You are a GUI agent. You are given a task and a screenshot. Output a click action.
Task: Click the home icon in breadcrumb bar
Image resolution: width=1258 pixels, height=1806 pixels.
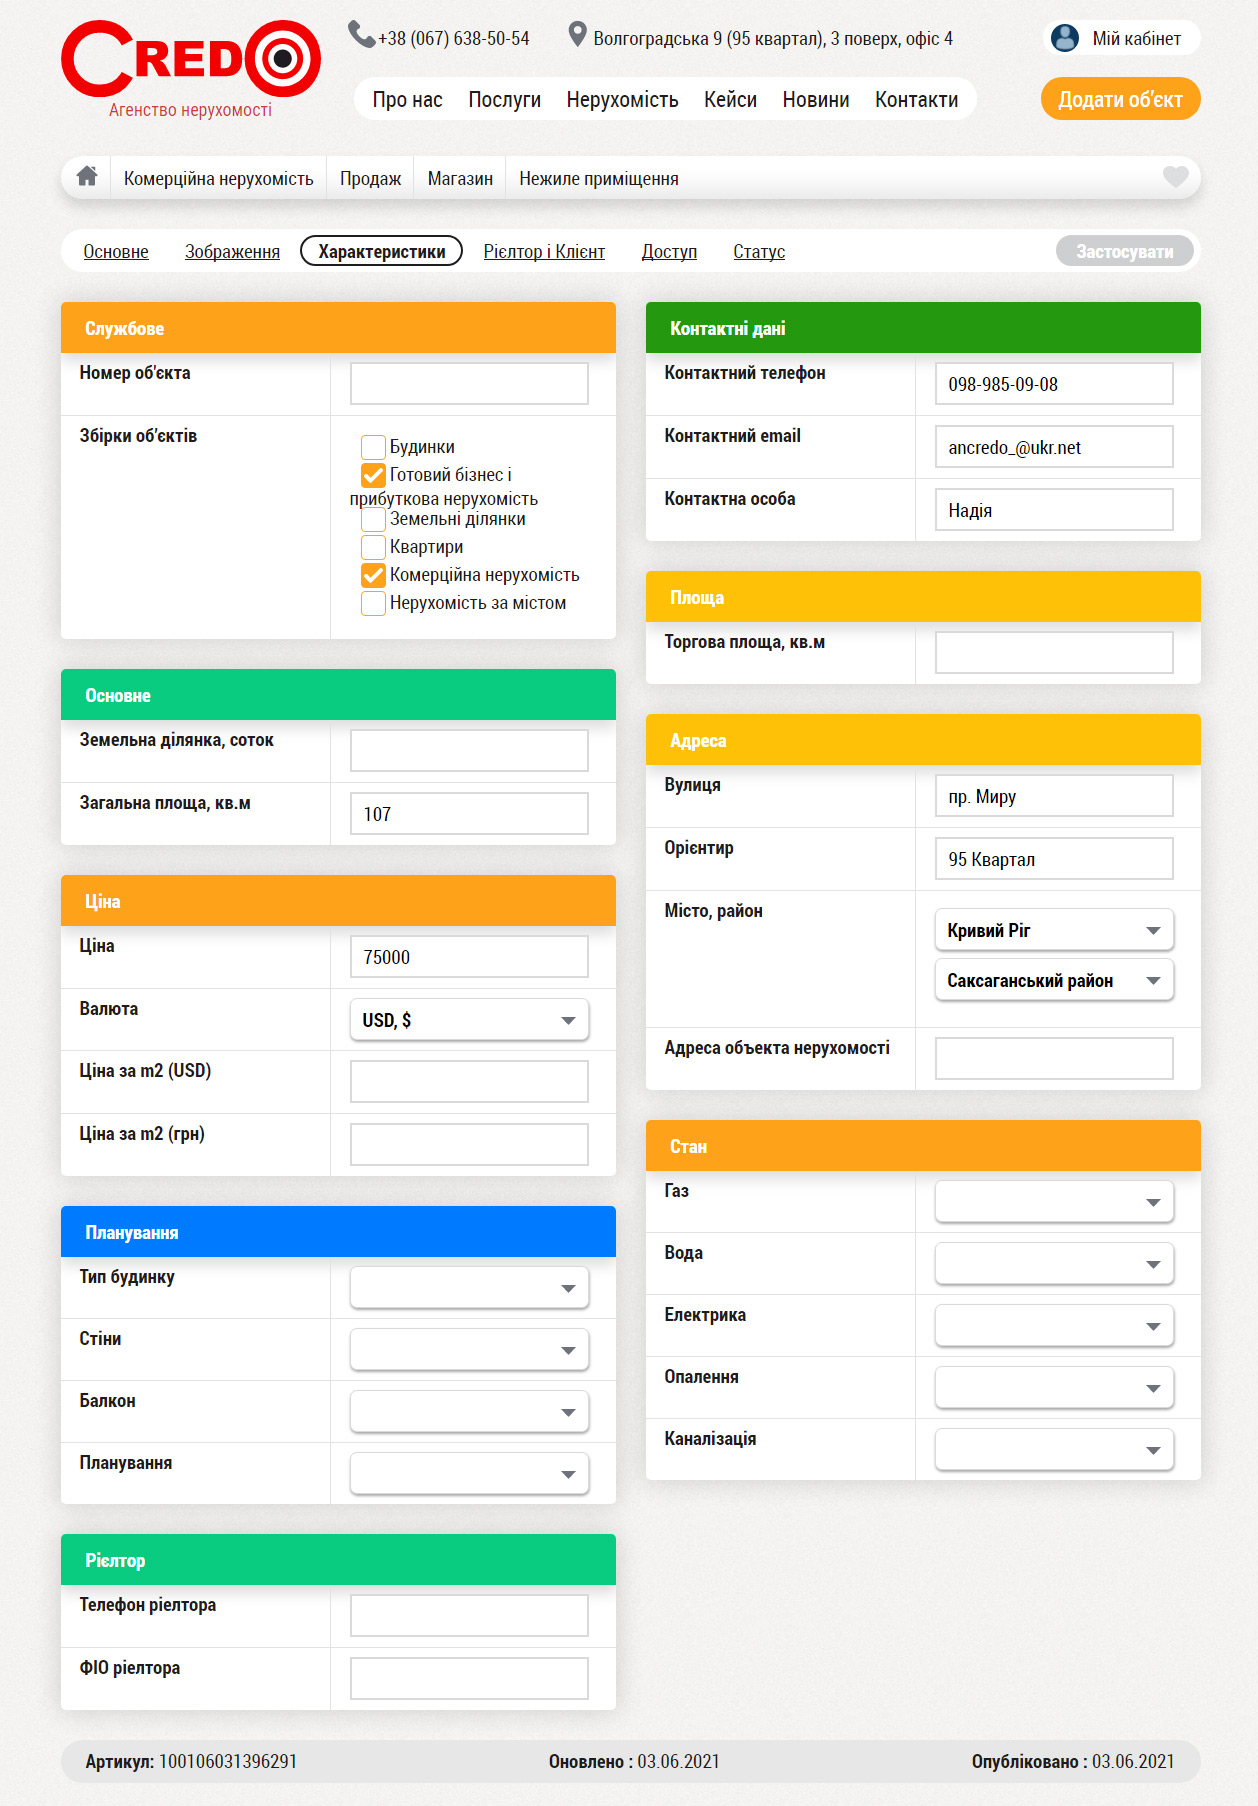[x=87, y=177]
